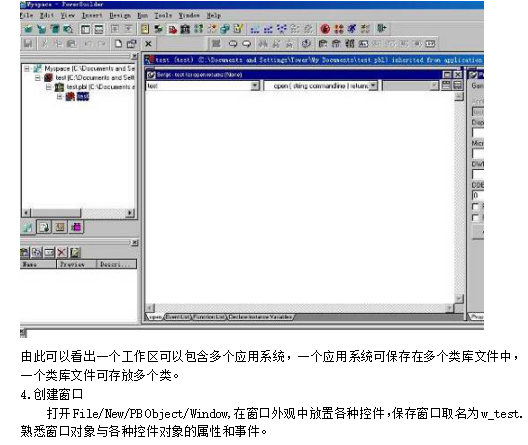Select the open script tab
The width and height of the screenshot is (528, 445).
(x=155, y=317)
